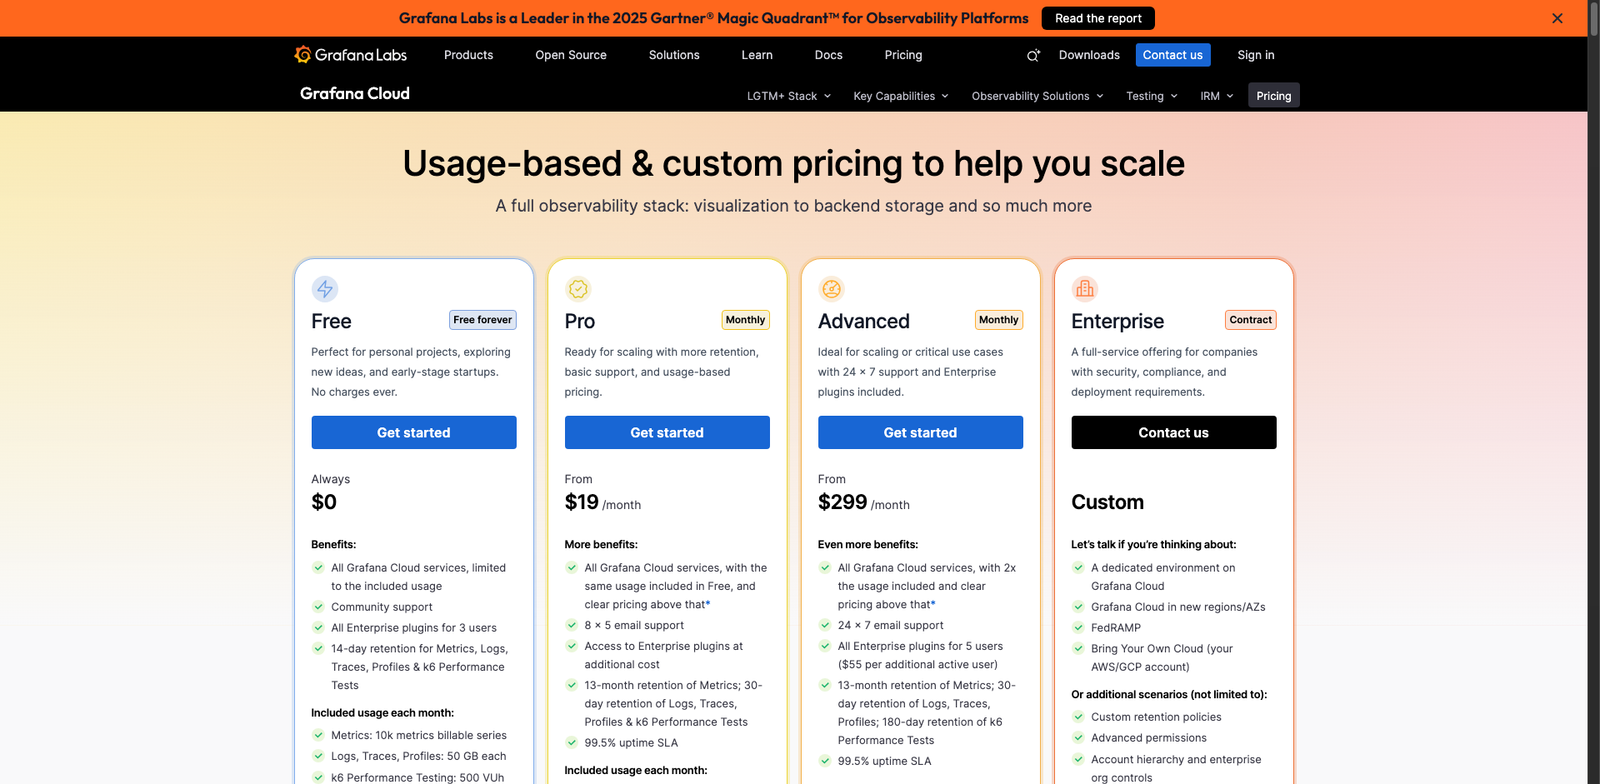Click check icon beside Account hierarchy and enterprise

[x=1078, y=759]
